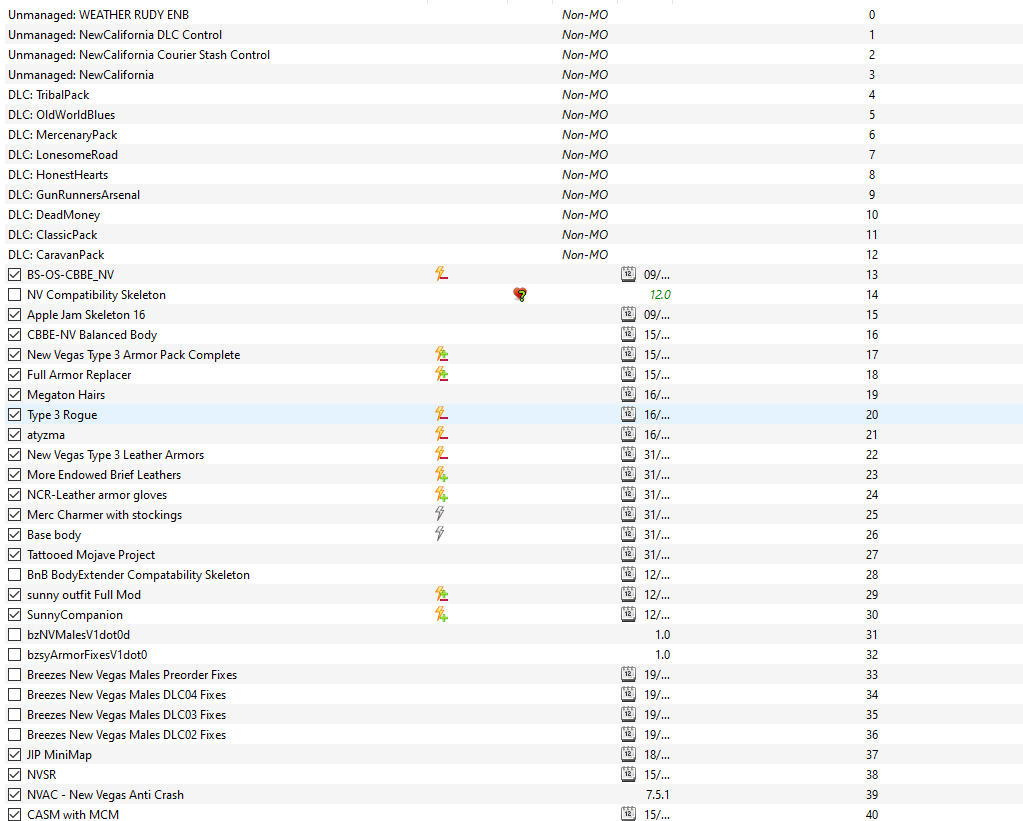Click the green 12.0 version of NV Compatibility Skeleton

click(x=660, y=294)
